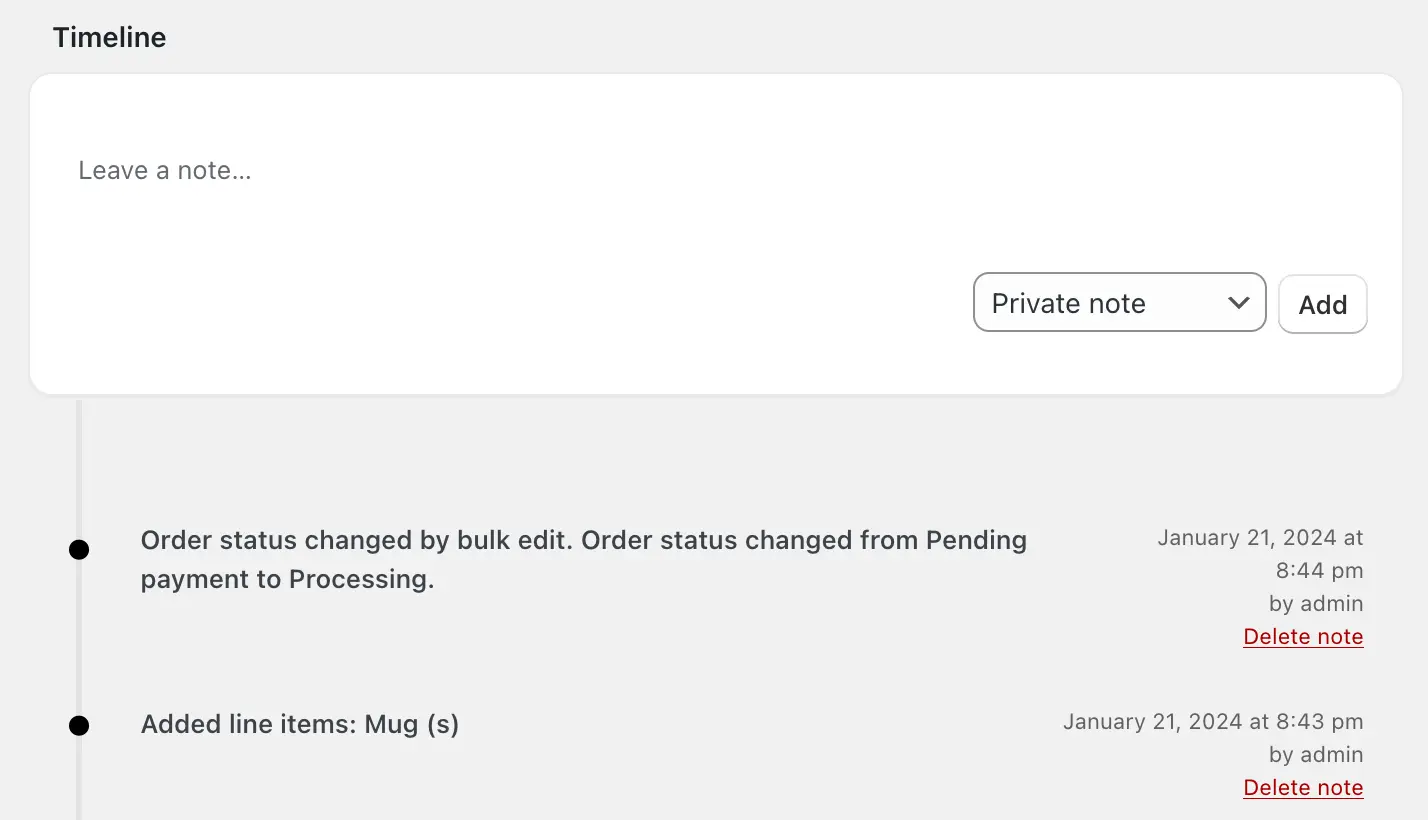Click the chevron on the note type selector
This screenshot has height=820, width=1428.
pos(1238,302)
